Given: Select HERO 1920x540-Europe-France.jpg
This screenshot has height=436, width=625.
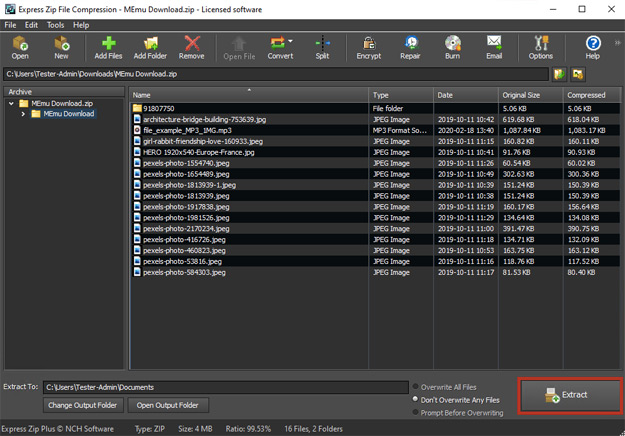Looking at the screenshot, I should [375, 152].
